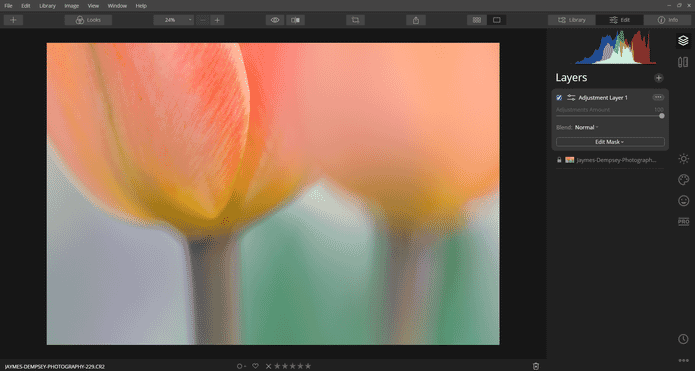Adjust the Adjustments Amount slider
The height and width of the screenshot is (371, 695).
(610, 116)
